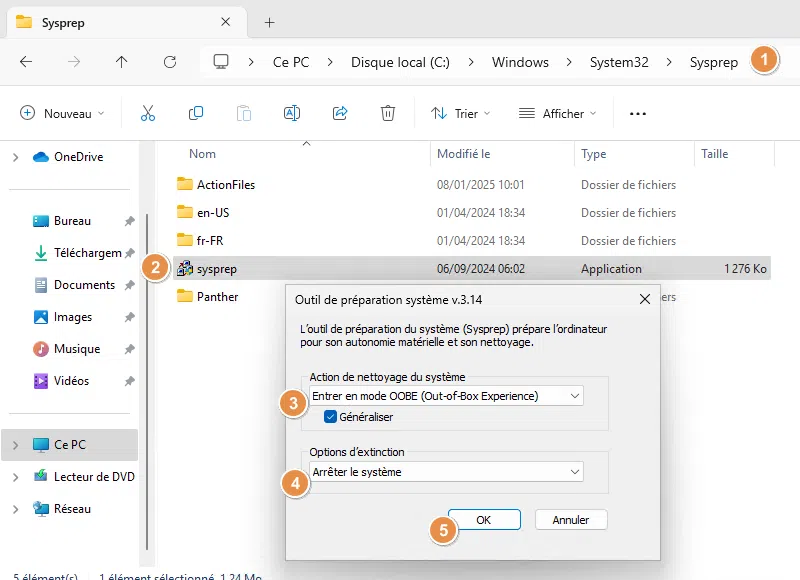Expand the OneDrive tree node
The image size is (800, 580).
pos(15,157)
